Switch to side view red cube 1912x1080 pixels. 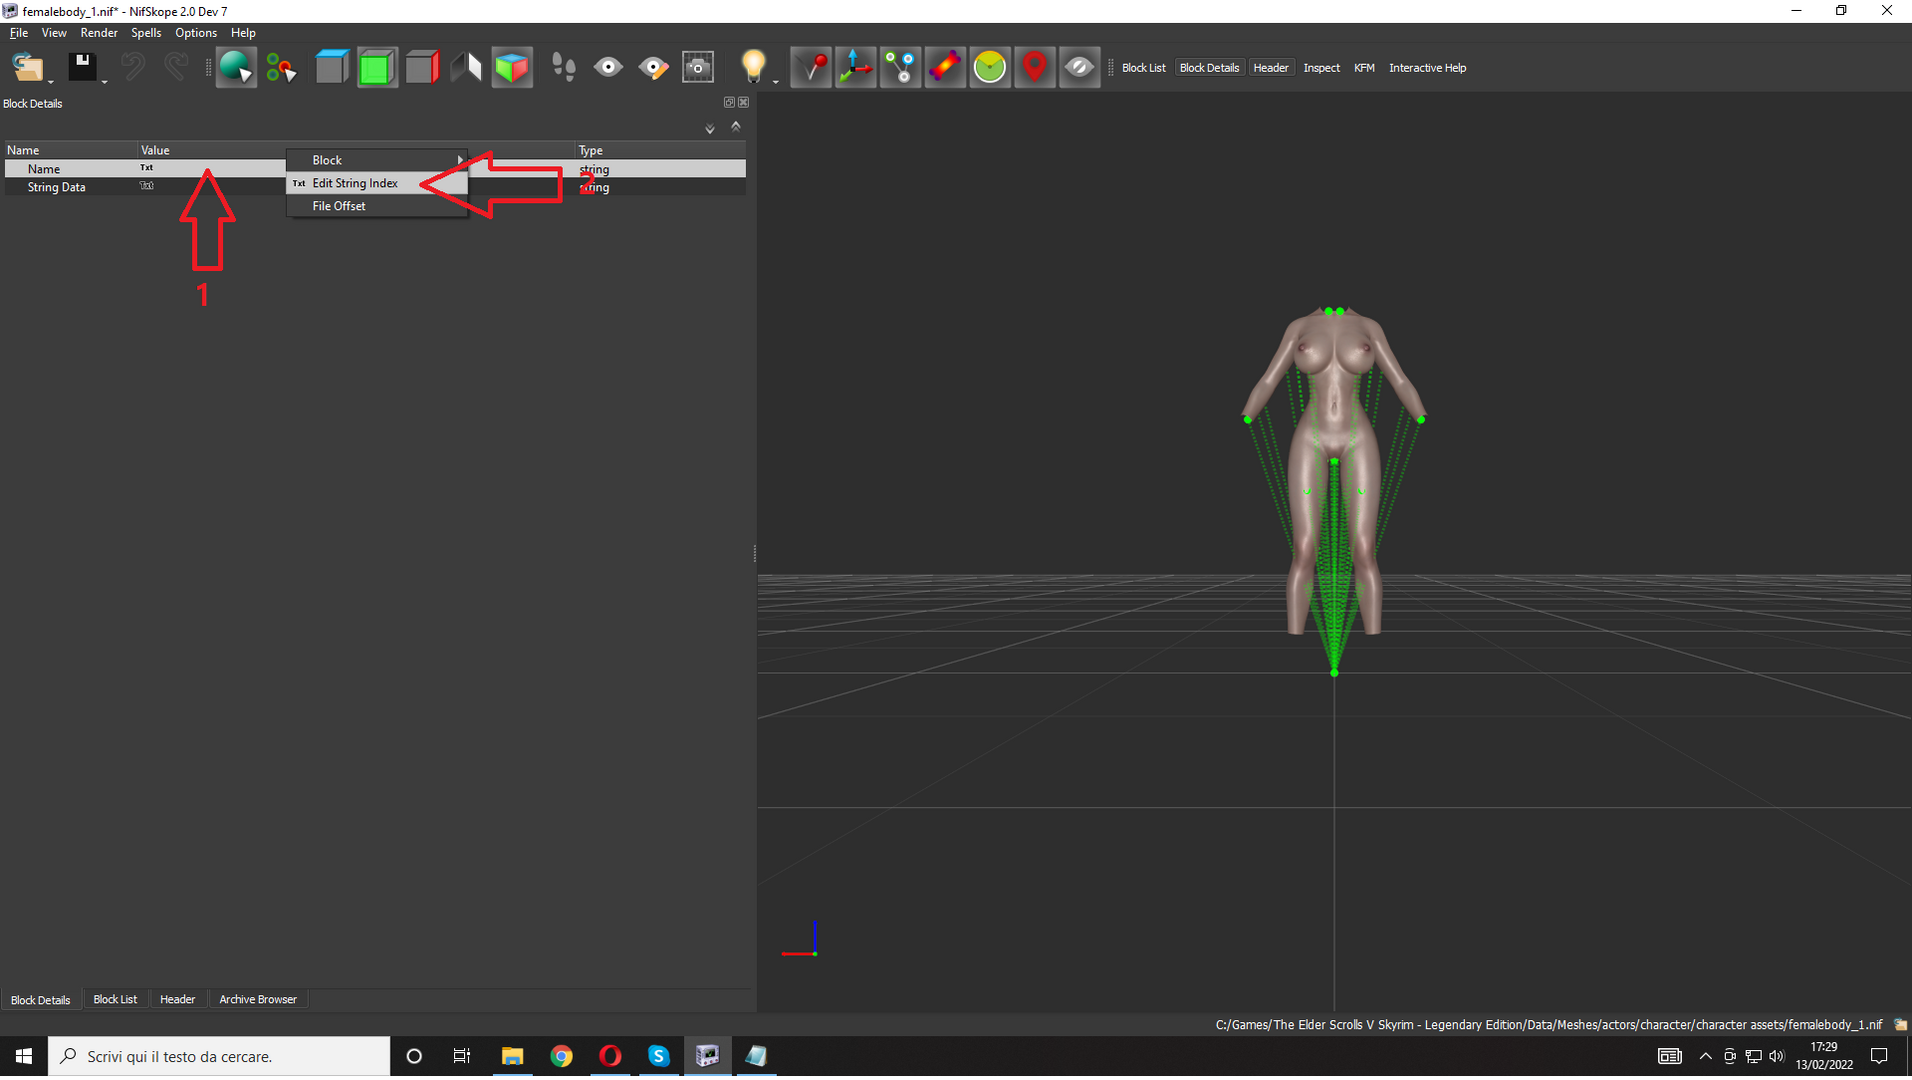click(421, 67)
